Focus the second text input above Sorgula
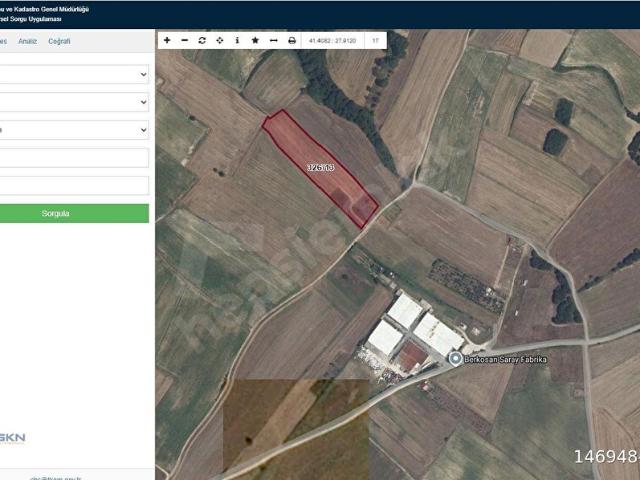The width and height of the screenshot is (640, 480). point(73,186)
